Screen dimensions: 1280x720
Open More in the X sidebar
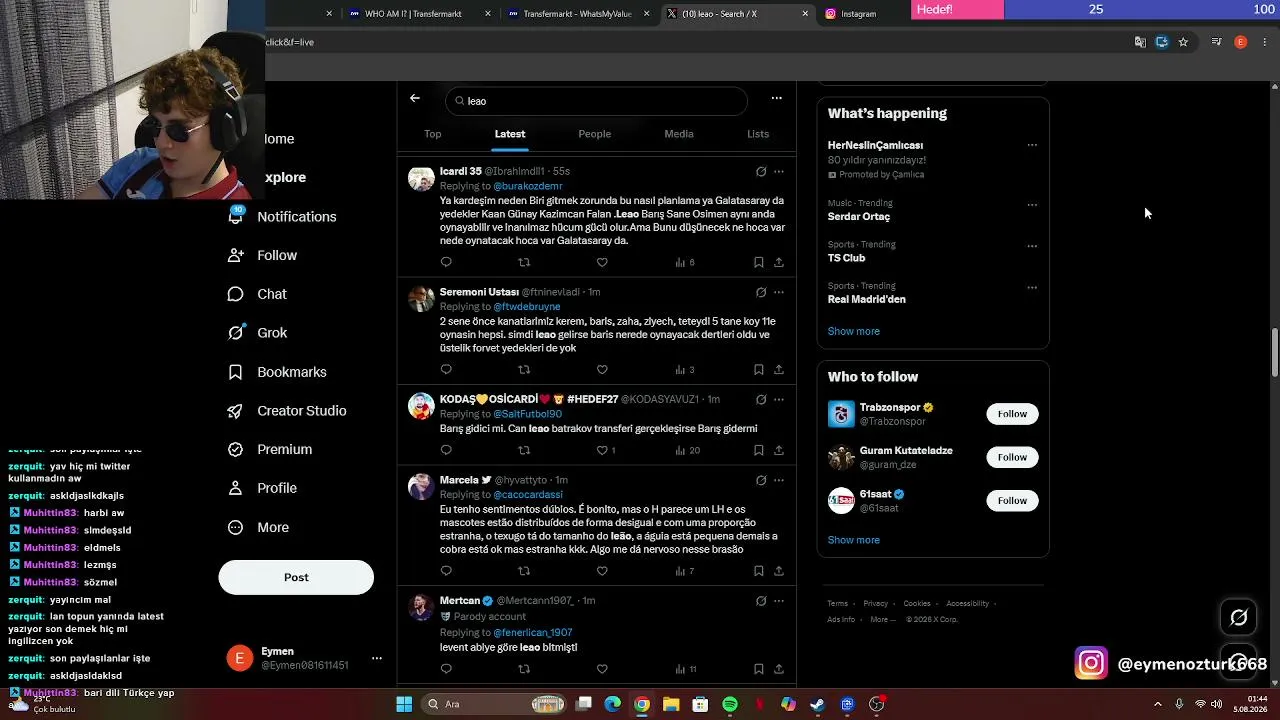(259, 527)
